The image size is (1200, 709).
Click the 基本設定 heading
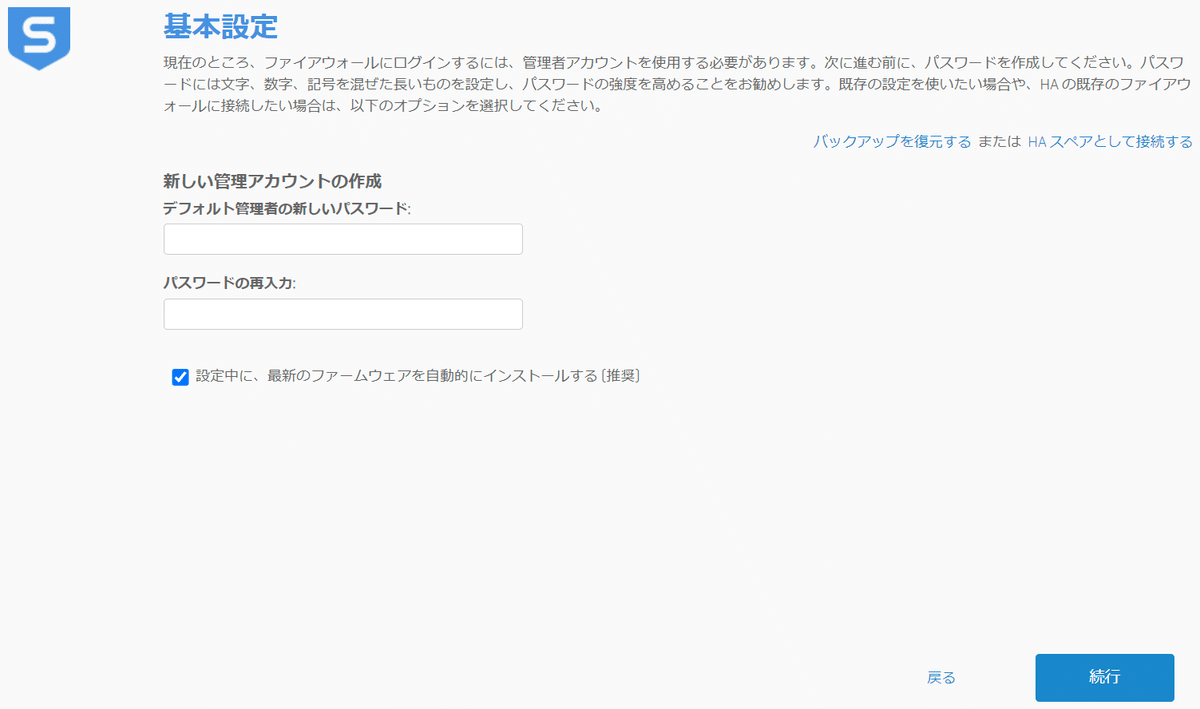point(220,26)
